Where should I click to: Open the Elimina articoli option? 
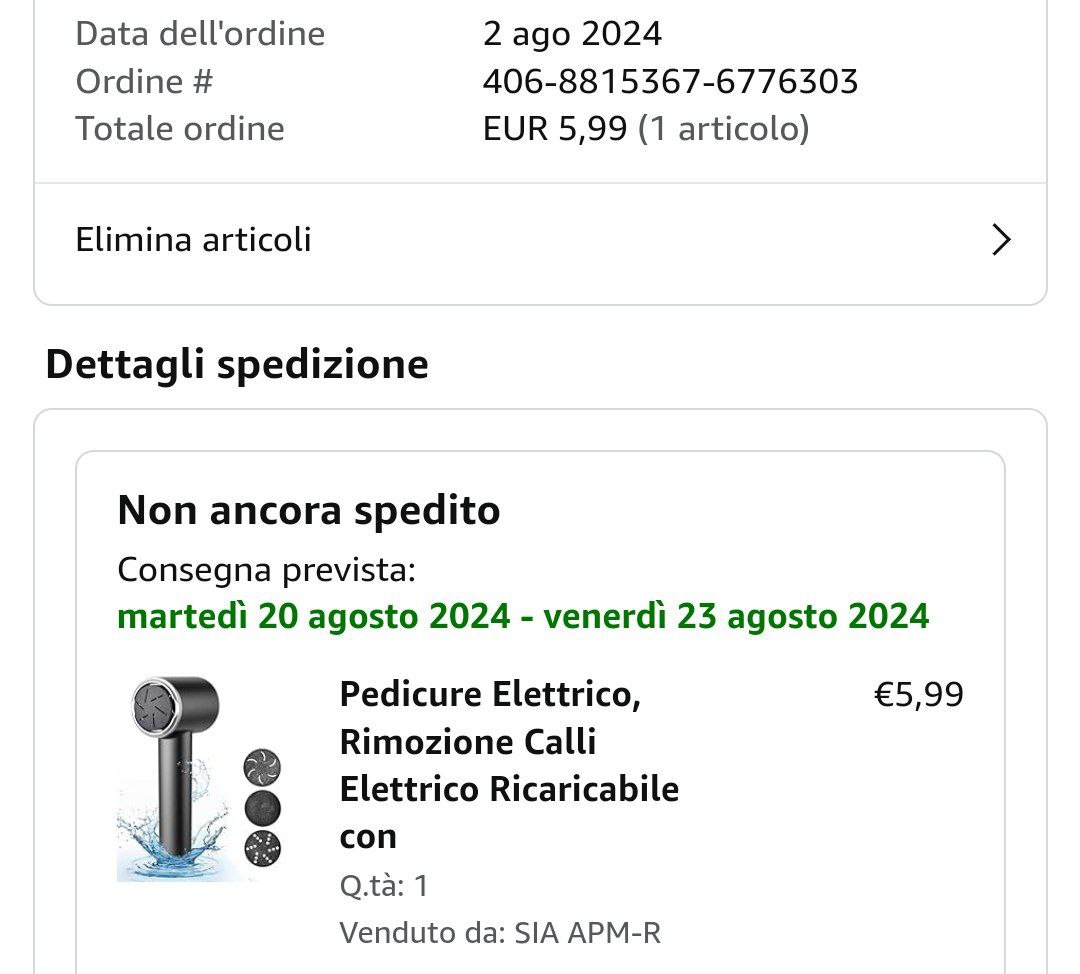tap(194, 240)
